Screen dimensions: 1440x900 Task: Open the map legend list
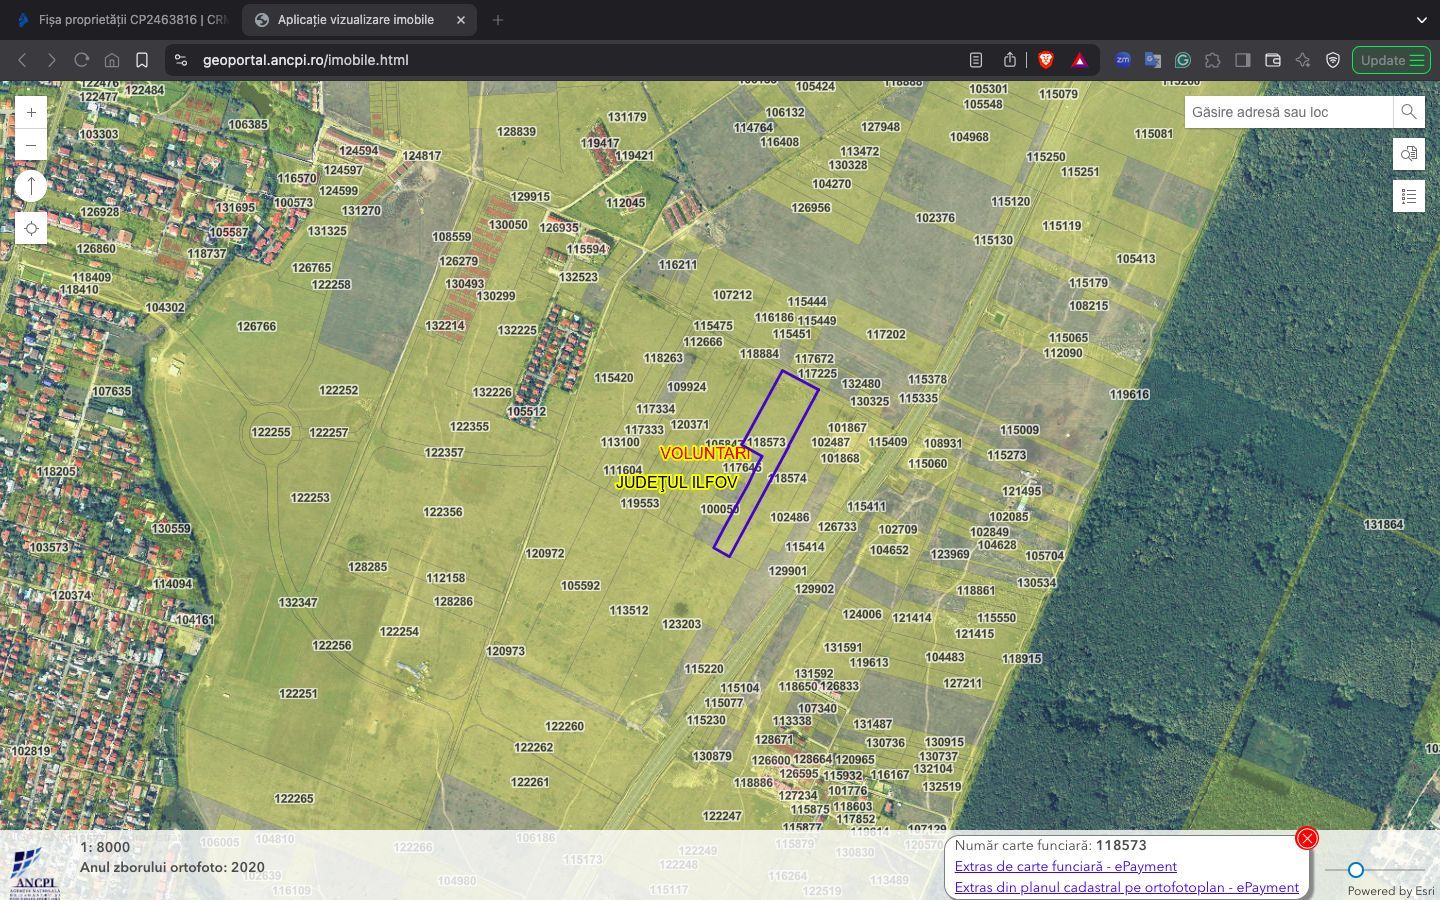click(1408, 196)
